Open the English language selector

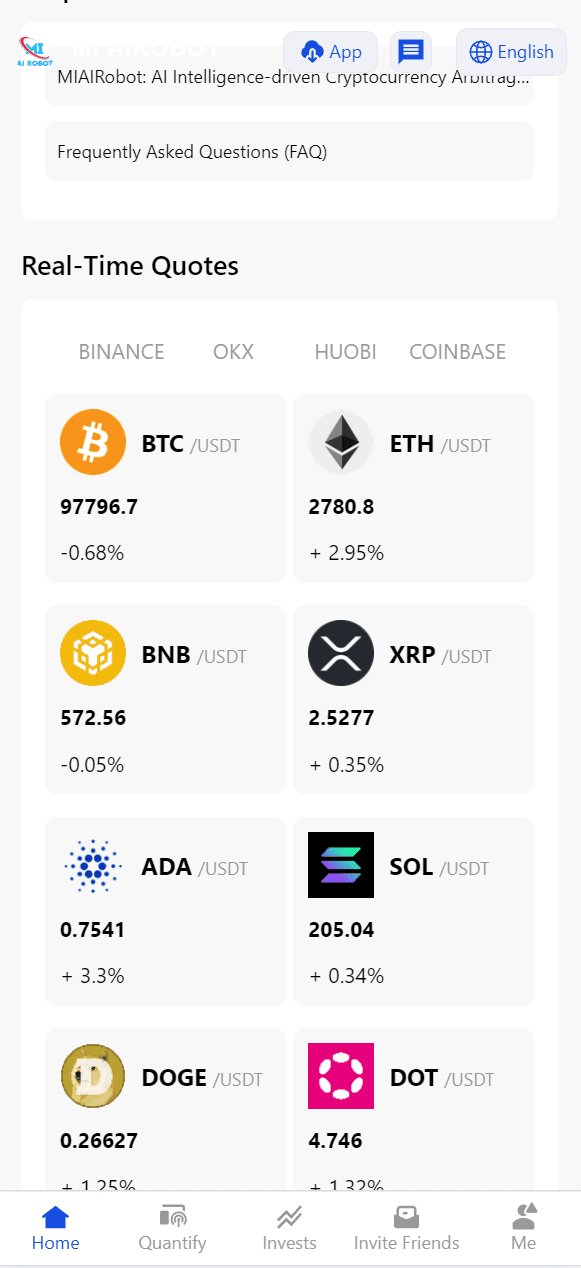pyautogui.click(x=511, y=52)
